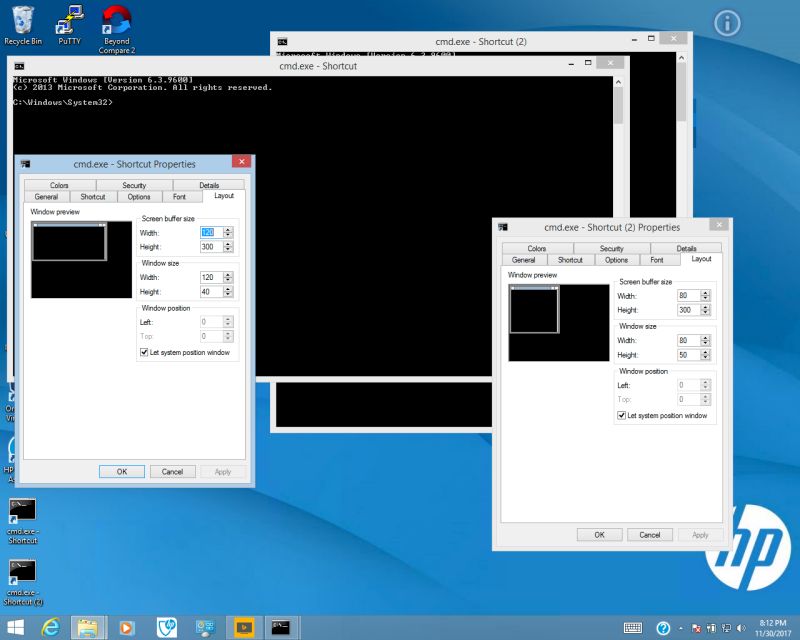
Task: Click the Windows Start button
Action: [15, 628]
